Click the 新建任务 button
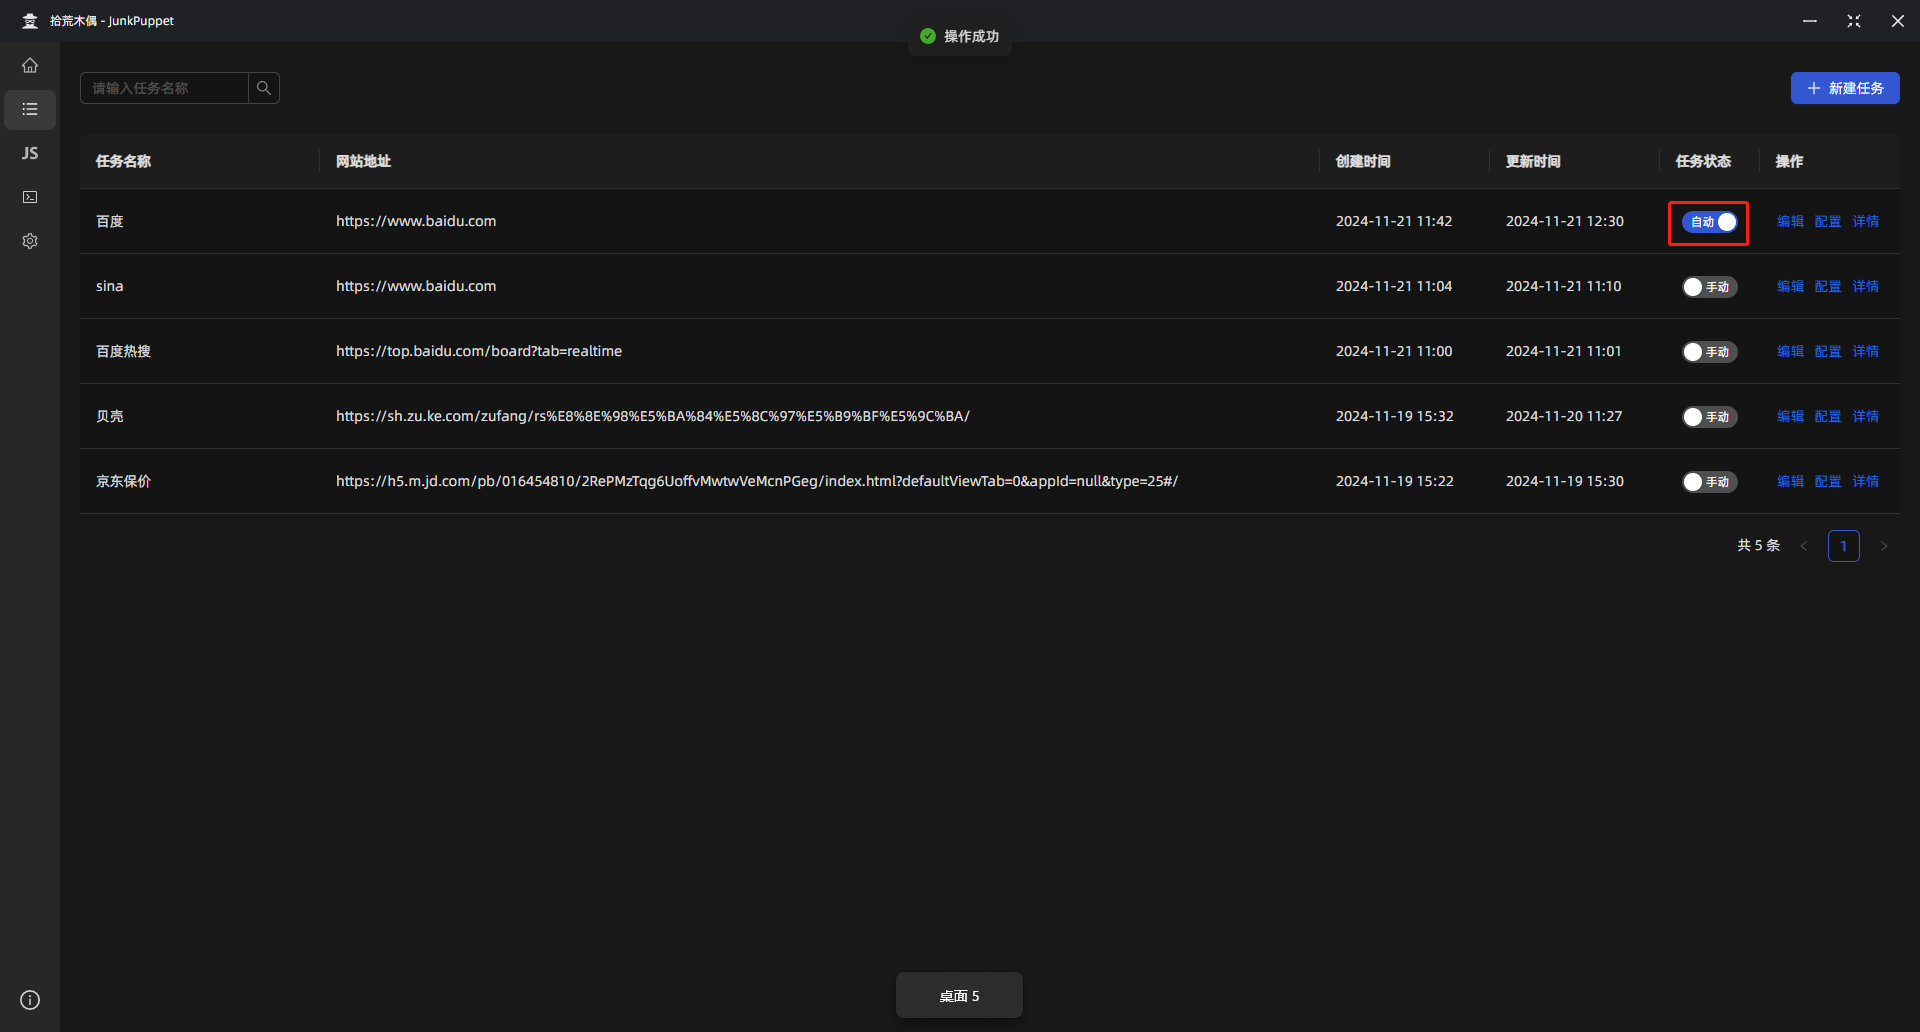 [x=1845, y=88]
